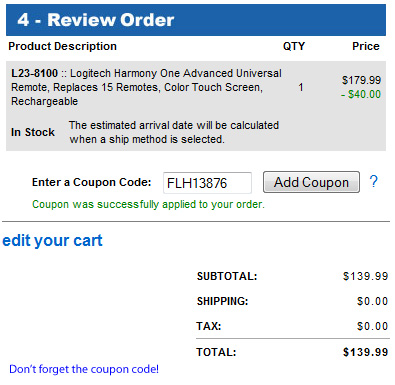Click the QTY column header
Screen dimensions: 395x385
click(294, 46)
